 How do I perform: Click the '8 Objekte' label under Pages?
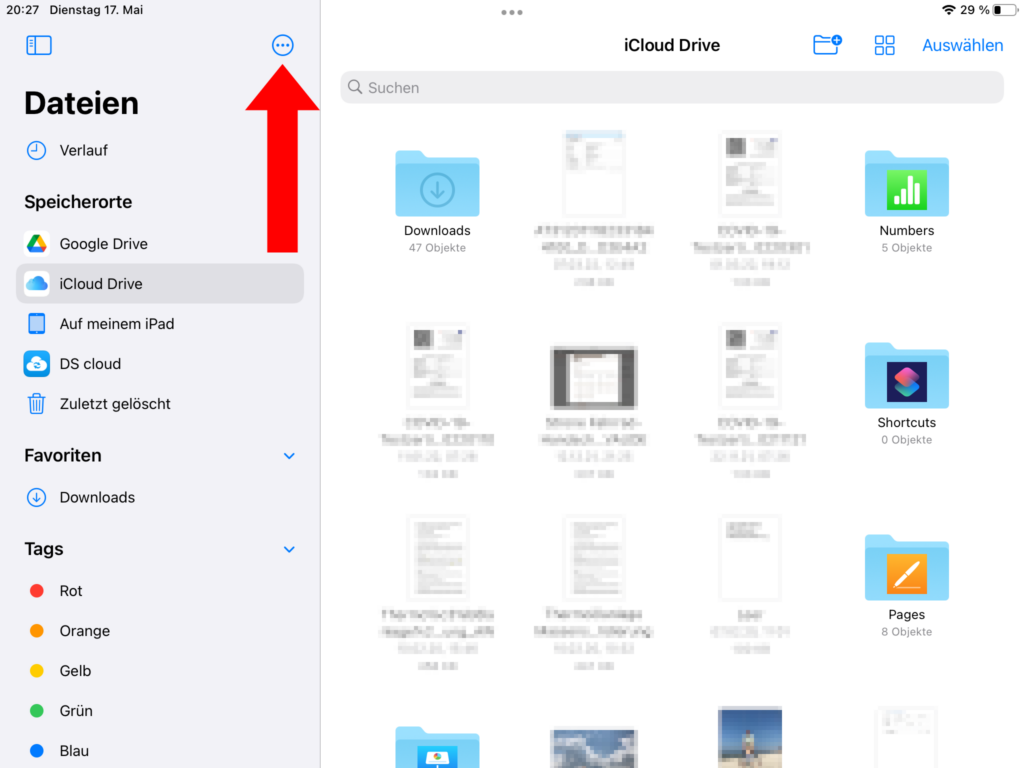click(906, 632)
